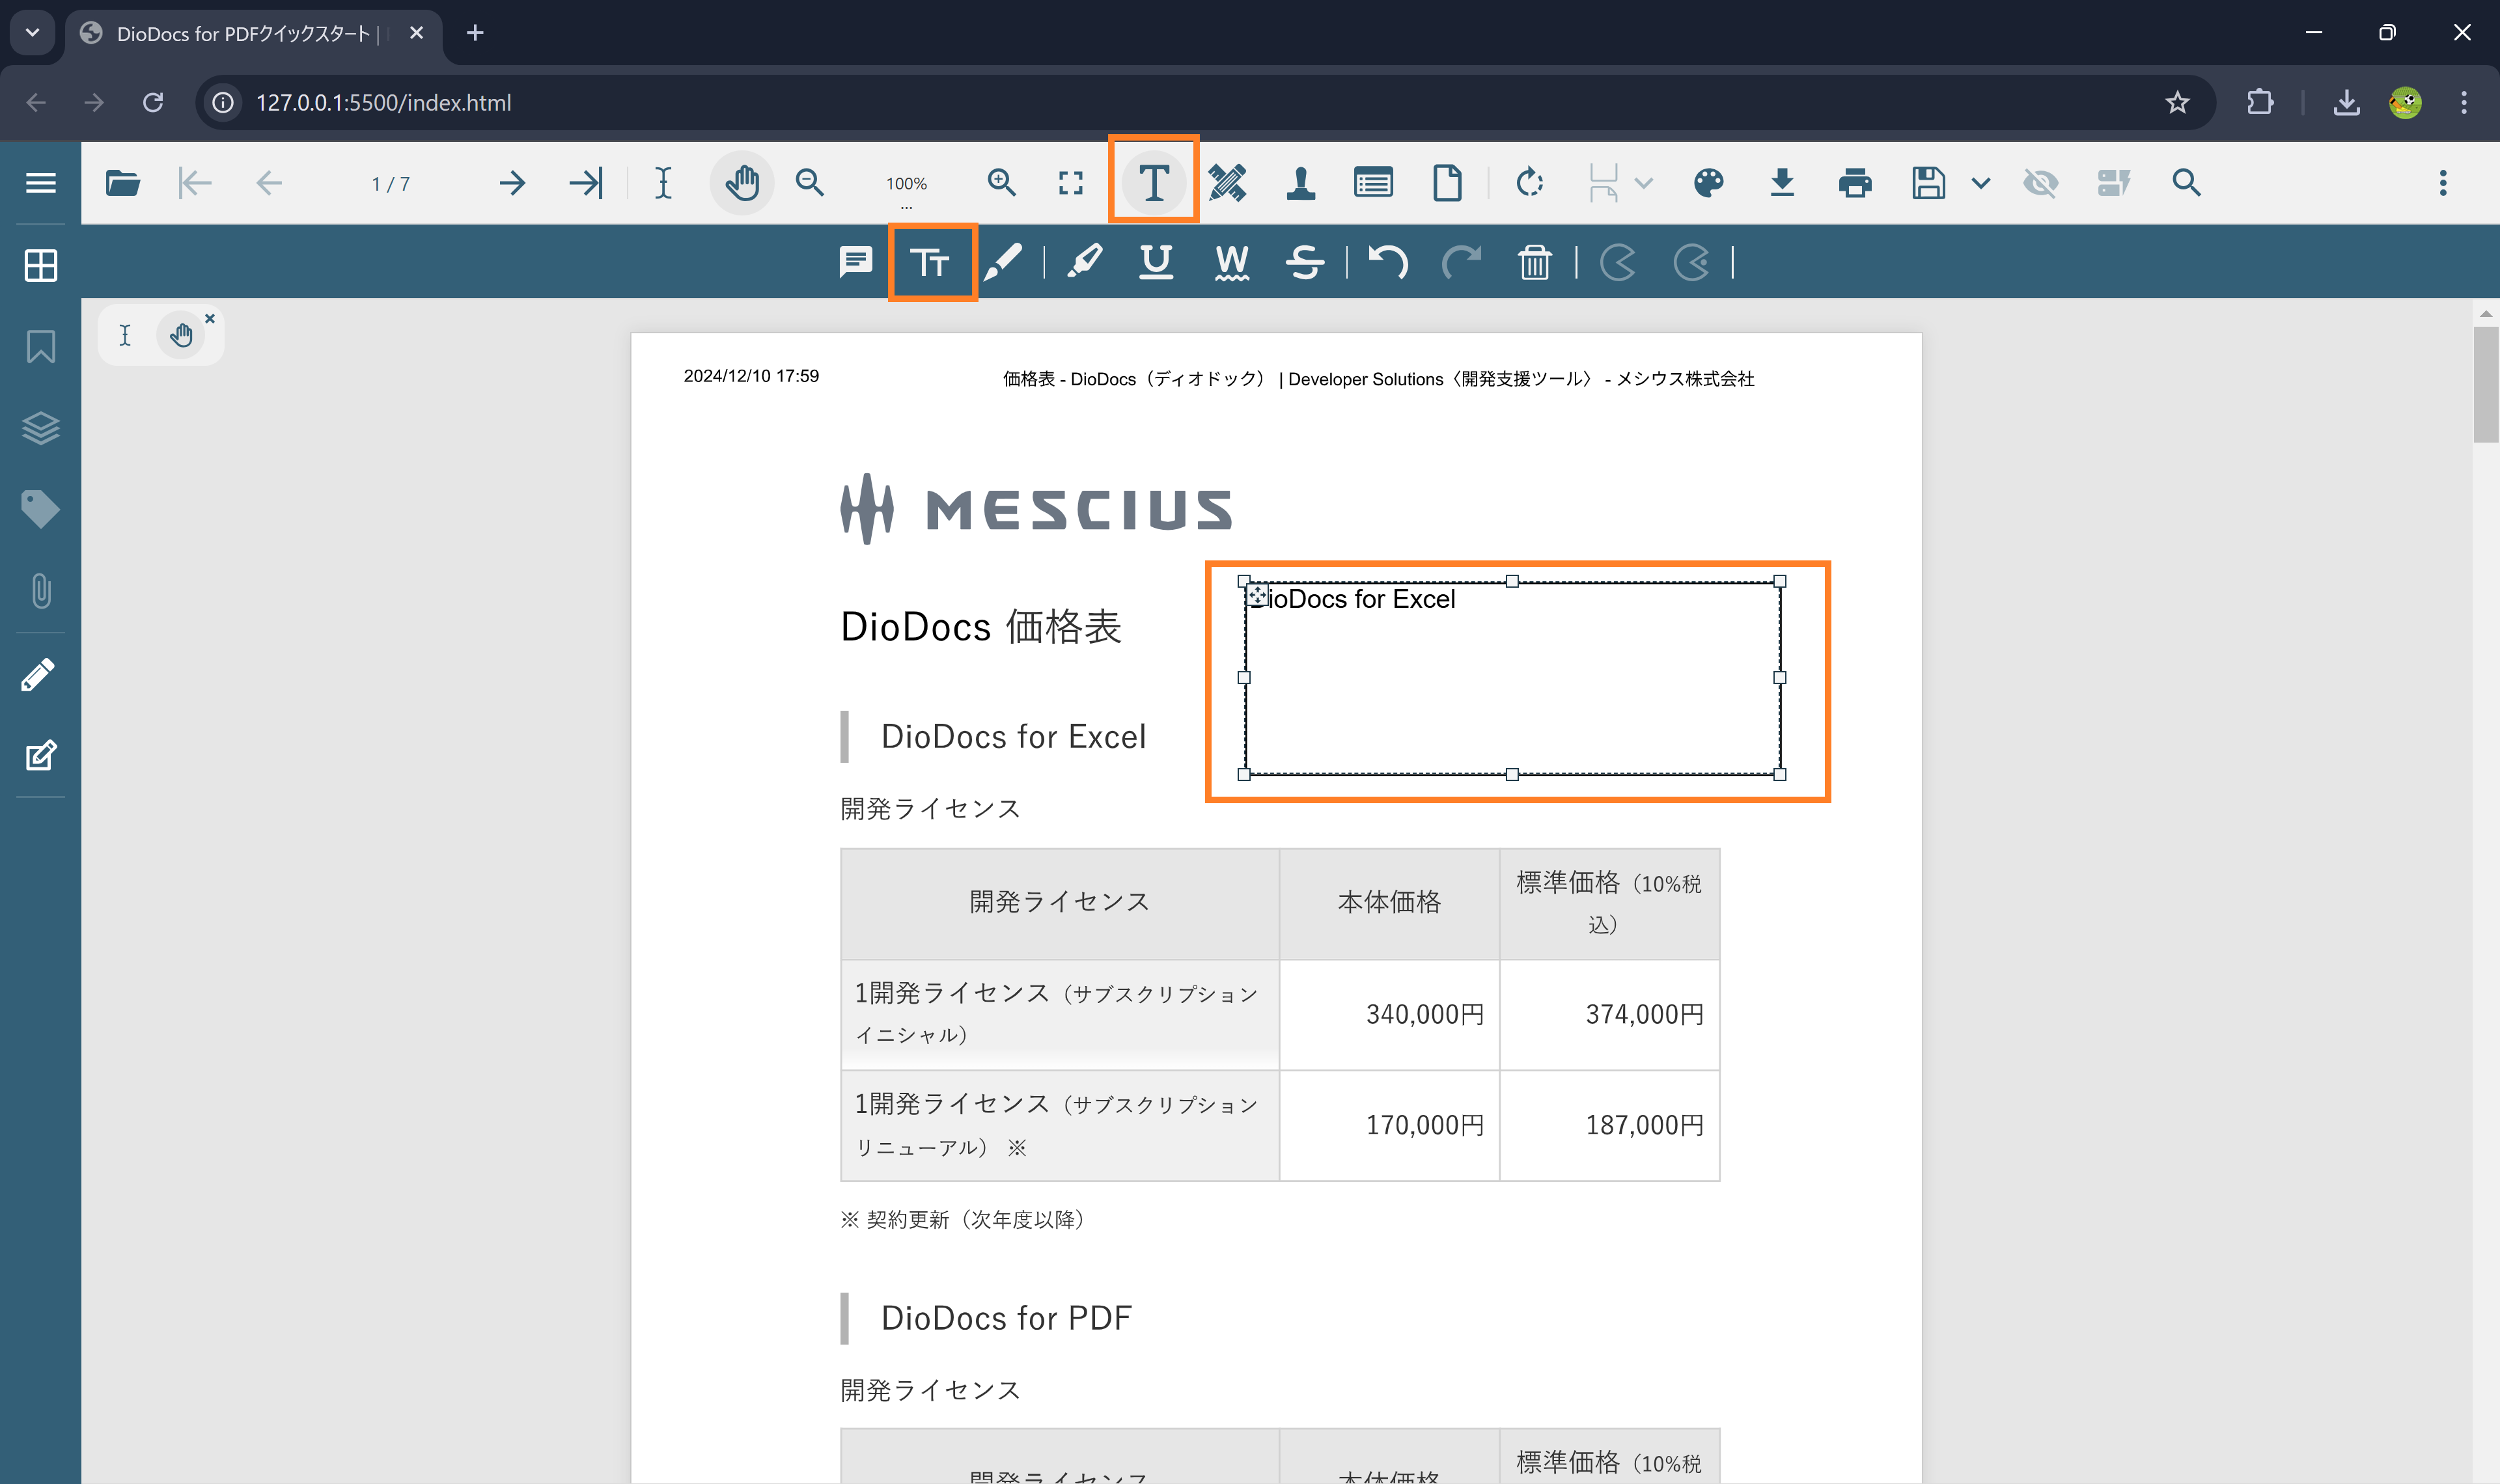Open the Chrome tab search chevron

tap(32, 33)
